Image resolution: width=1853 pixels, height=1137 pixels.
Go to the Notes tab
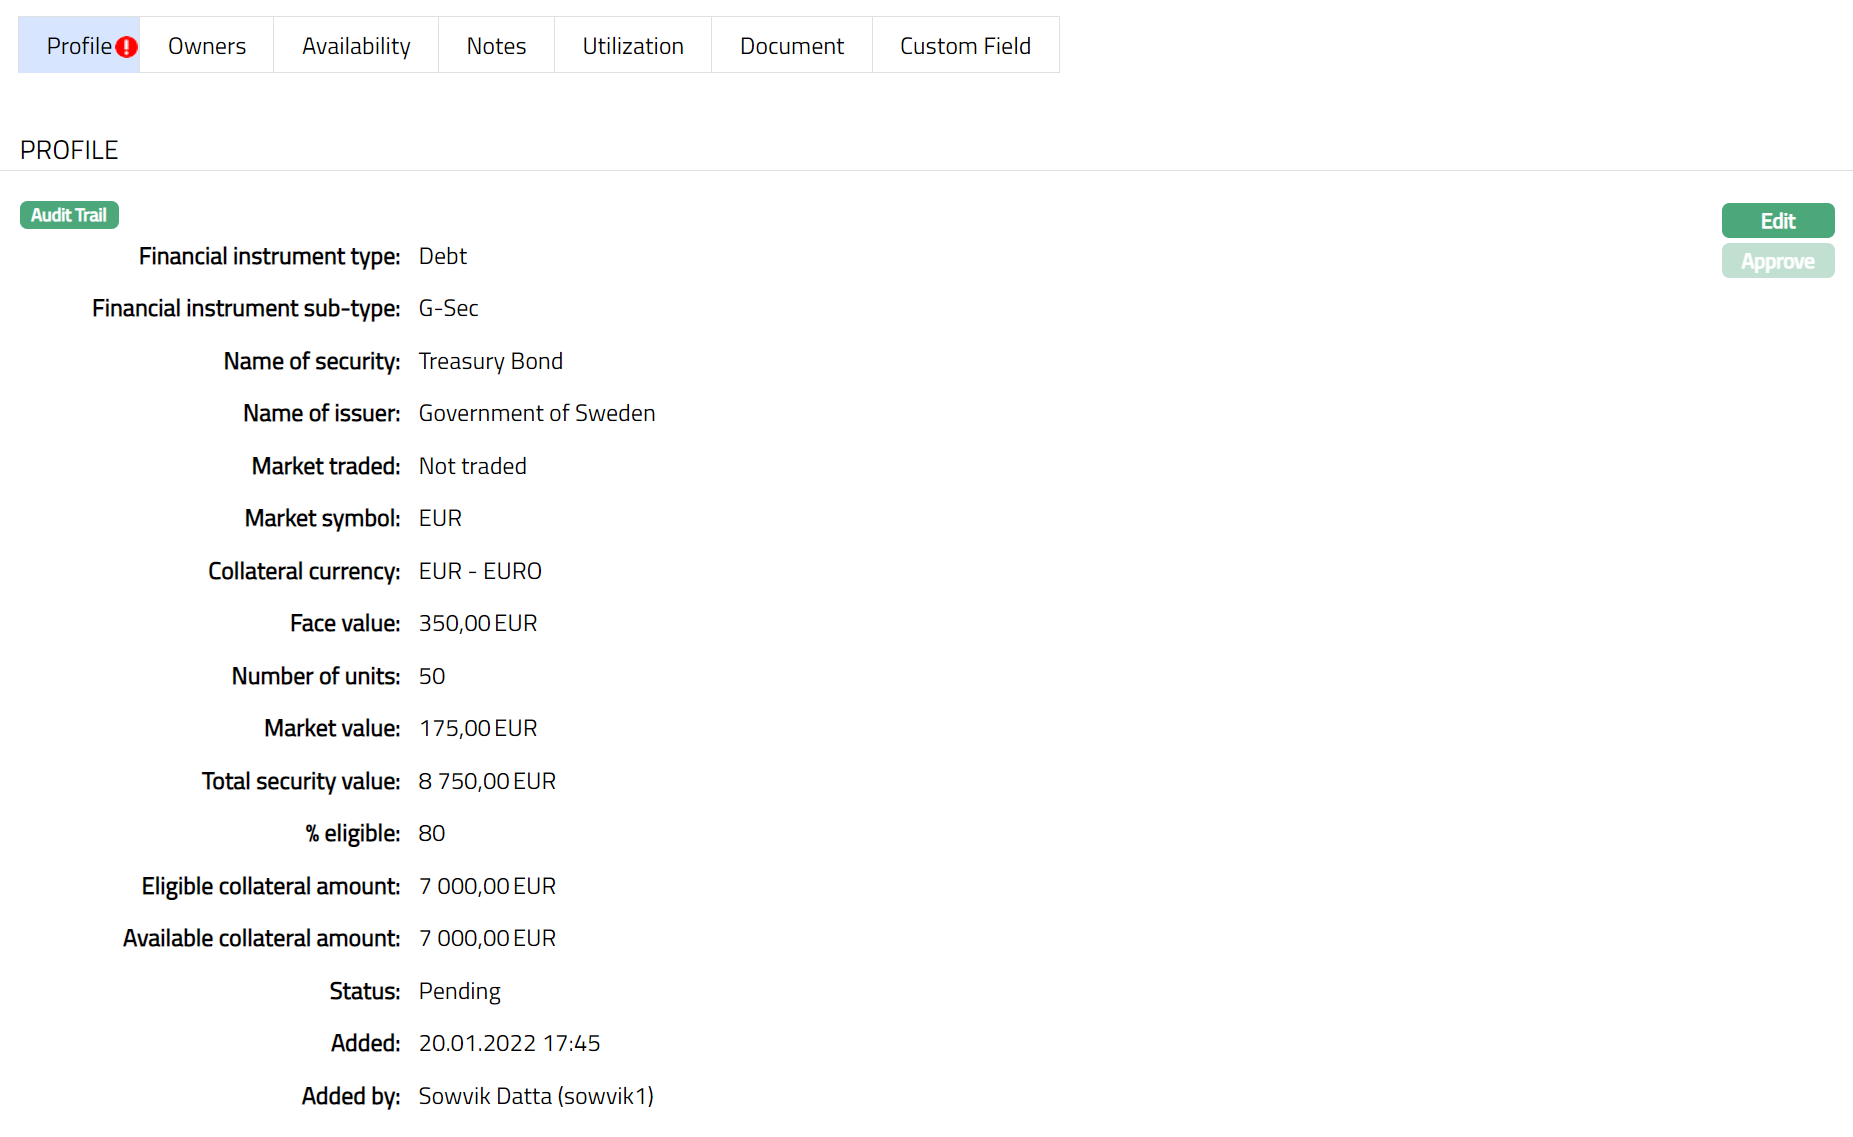coord(496,46)
